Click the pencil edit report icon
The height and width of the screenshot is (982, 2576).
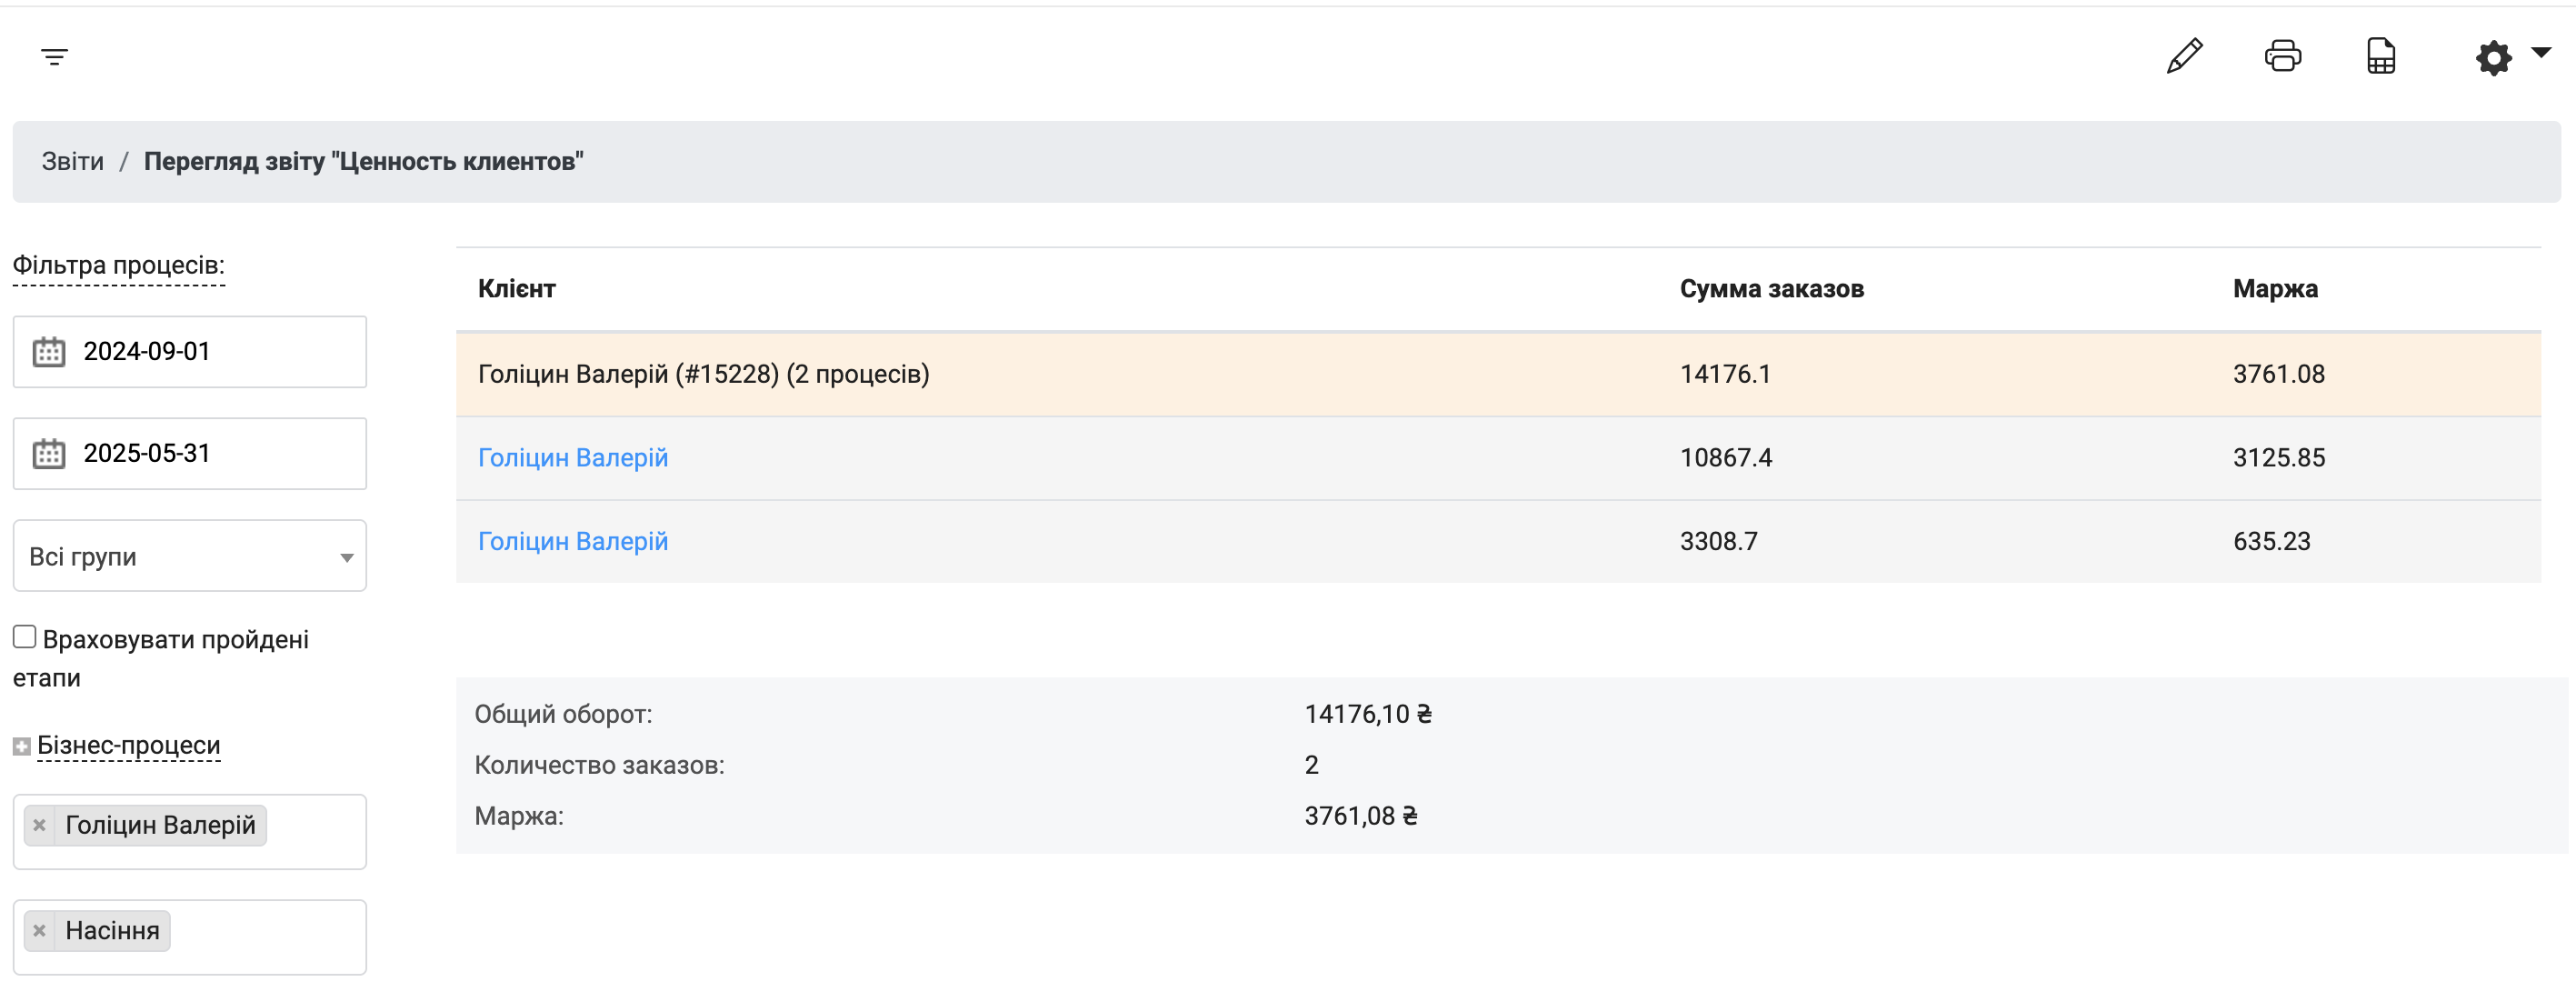coord(2184,56)
